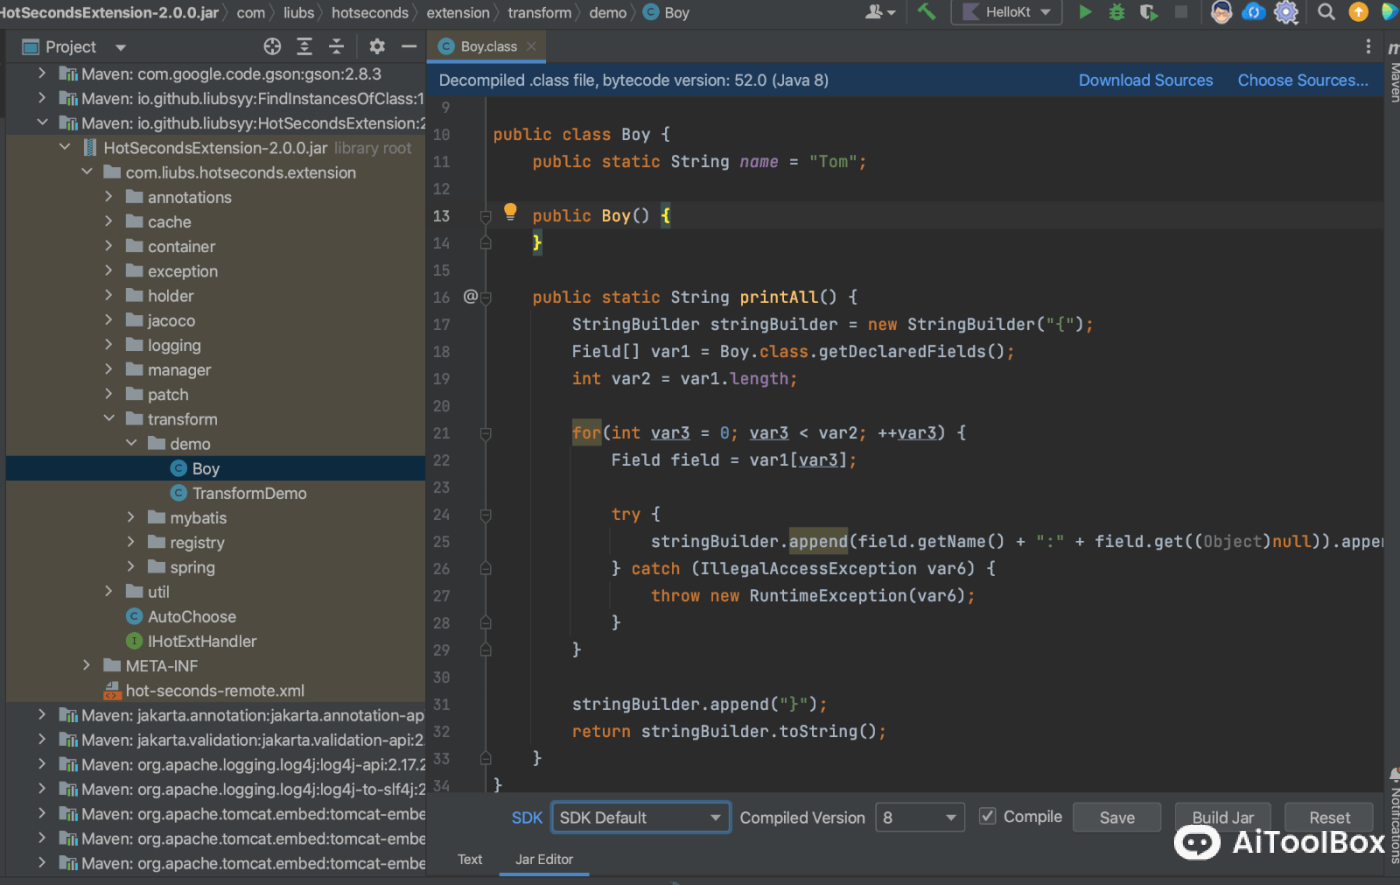1400x885 pixels.
Task: Open Search Everywhere magnifier icon
Action: tap(1326, 12)
